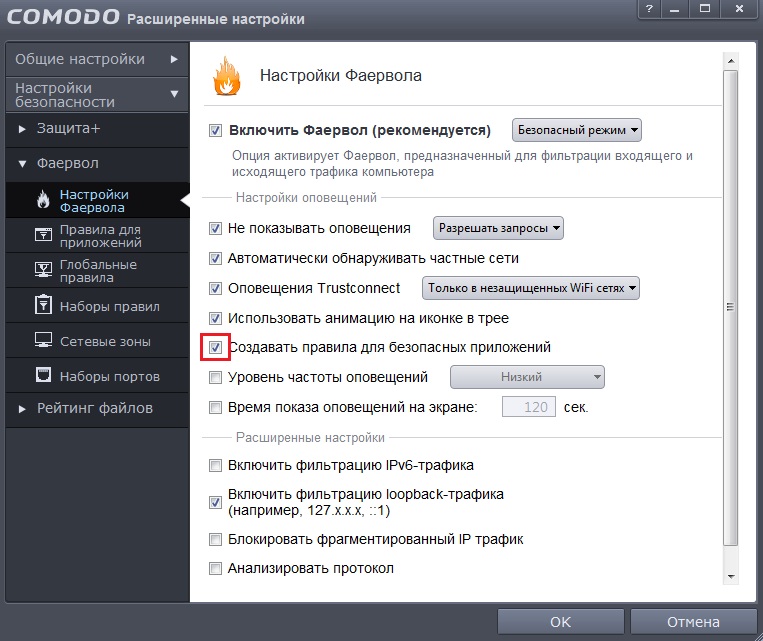This screenshot has height=641, width=763.
Task: Open Правила для приложений page
Action: coord(97,235)
